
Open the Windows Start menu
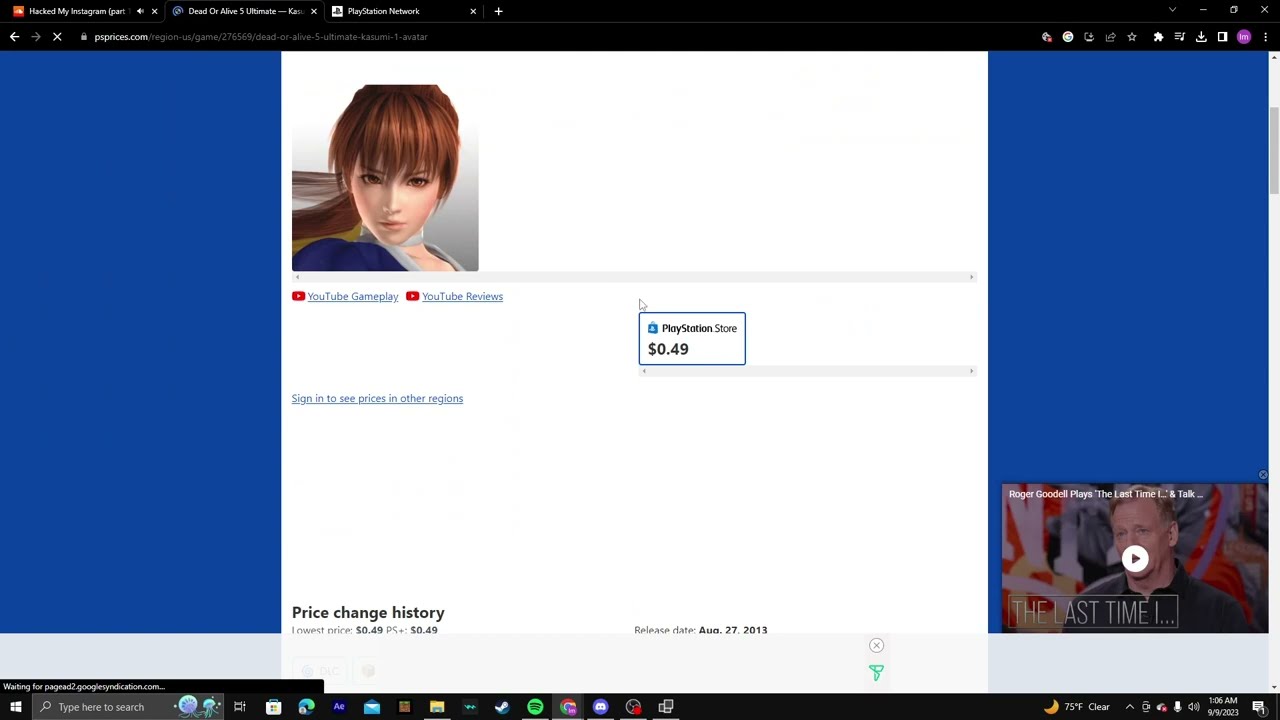(15, 707)
